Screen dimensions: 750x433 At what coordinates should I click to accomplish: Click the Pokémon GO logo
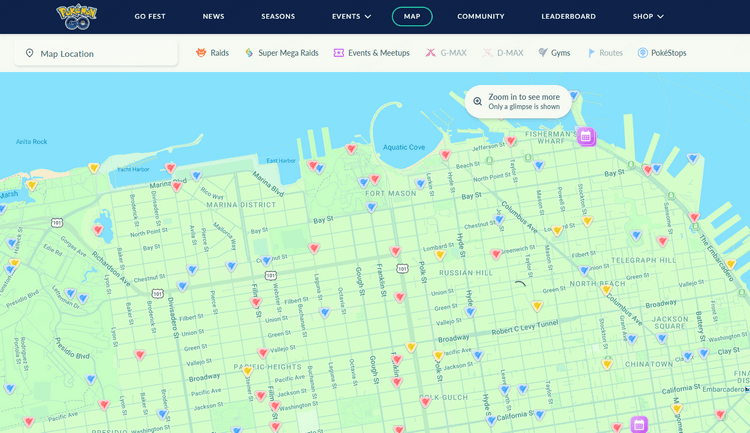[77, 17]
